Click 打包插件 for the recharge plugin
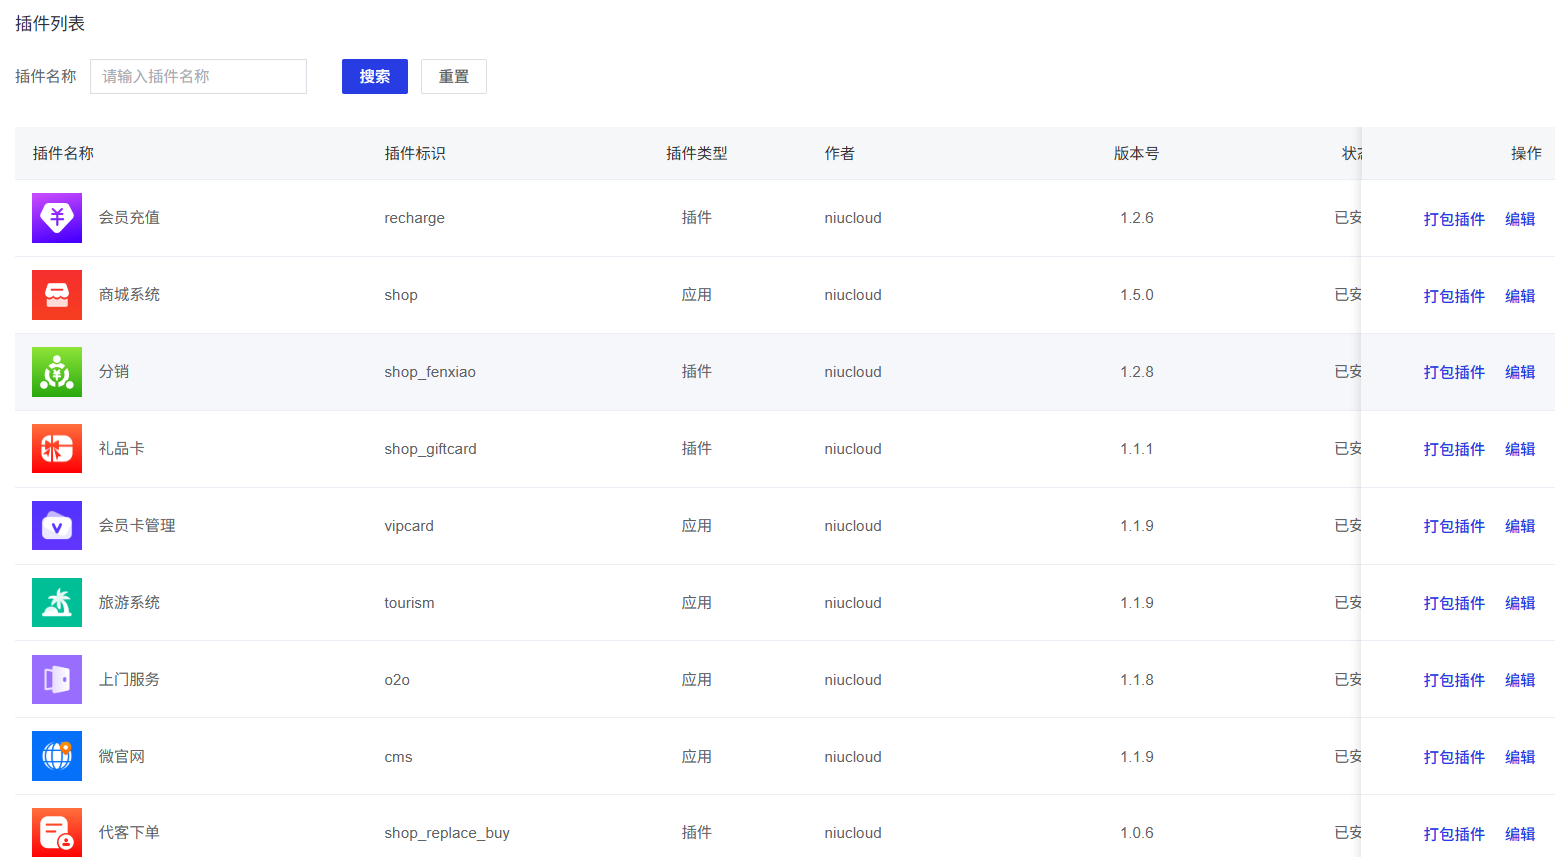1555x857 pixels. coord(1454,219)
